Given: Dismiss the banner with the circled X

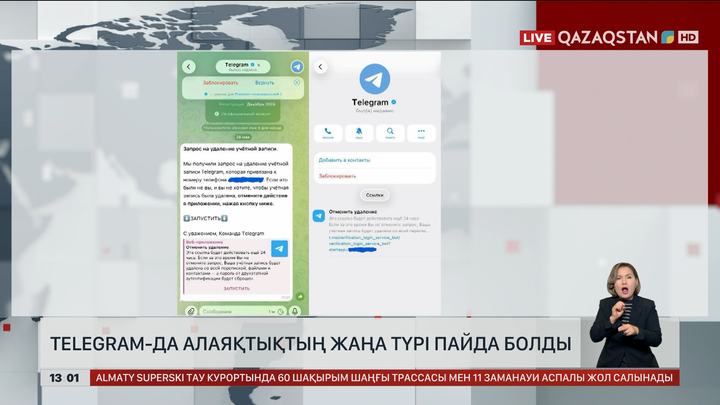Looking at the screenshot, I should (297, 83).
